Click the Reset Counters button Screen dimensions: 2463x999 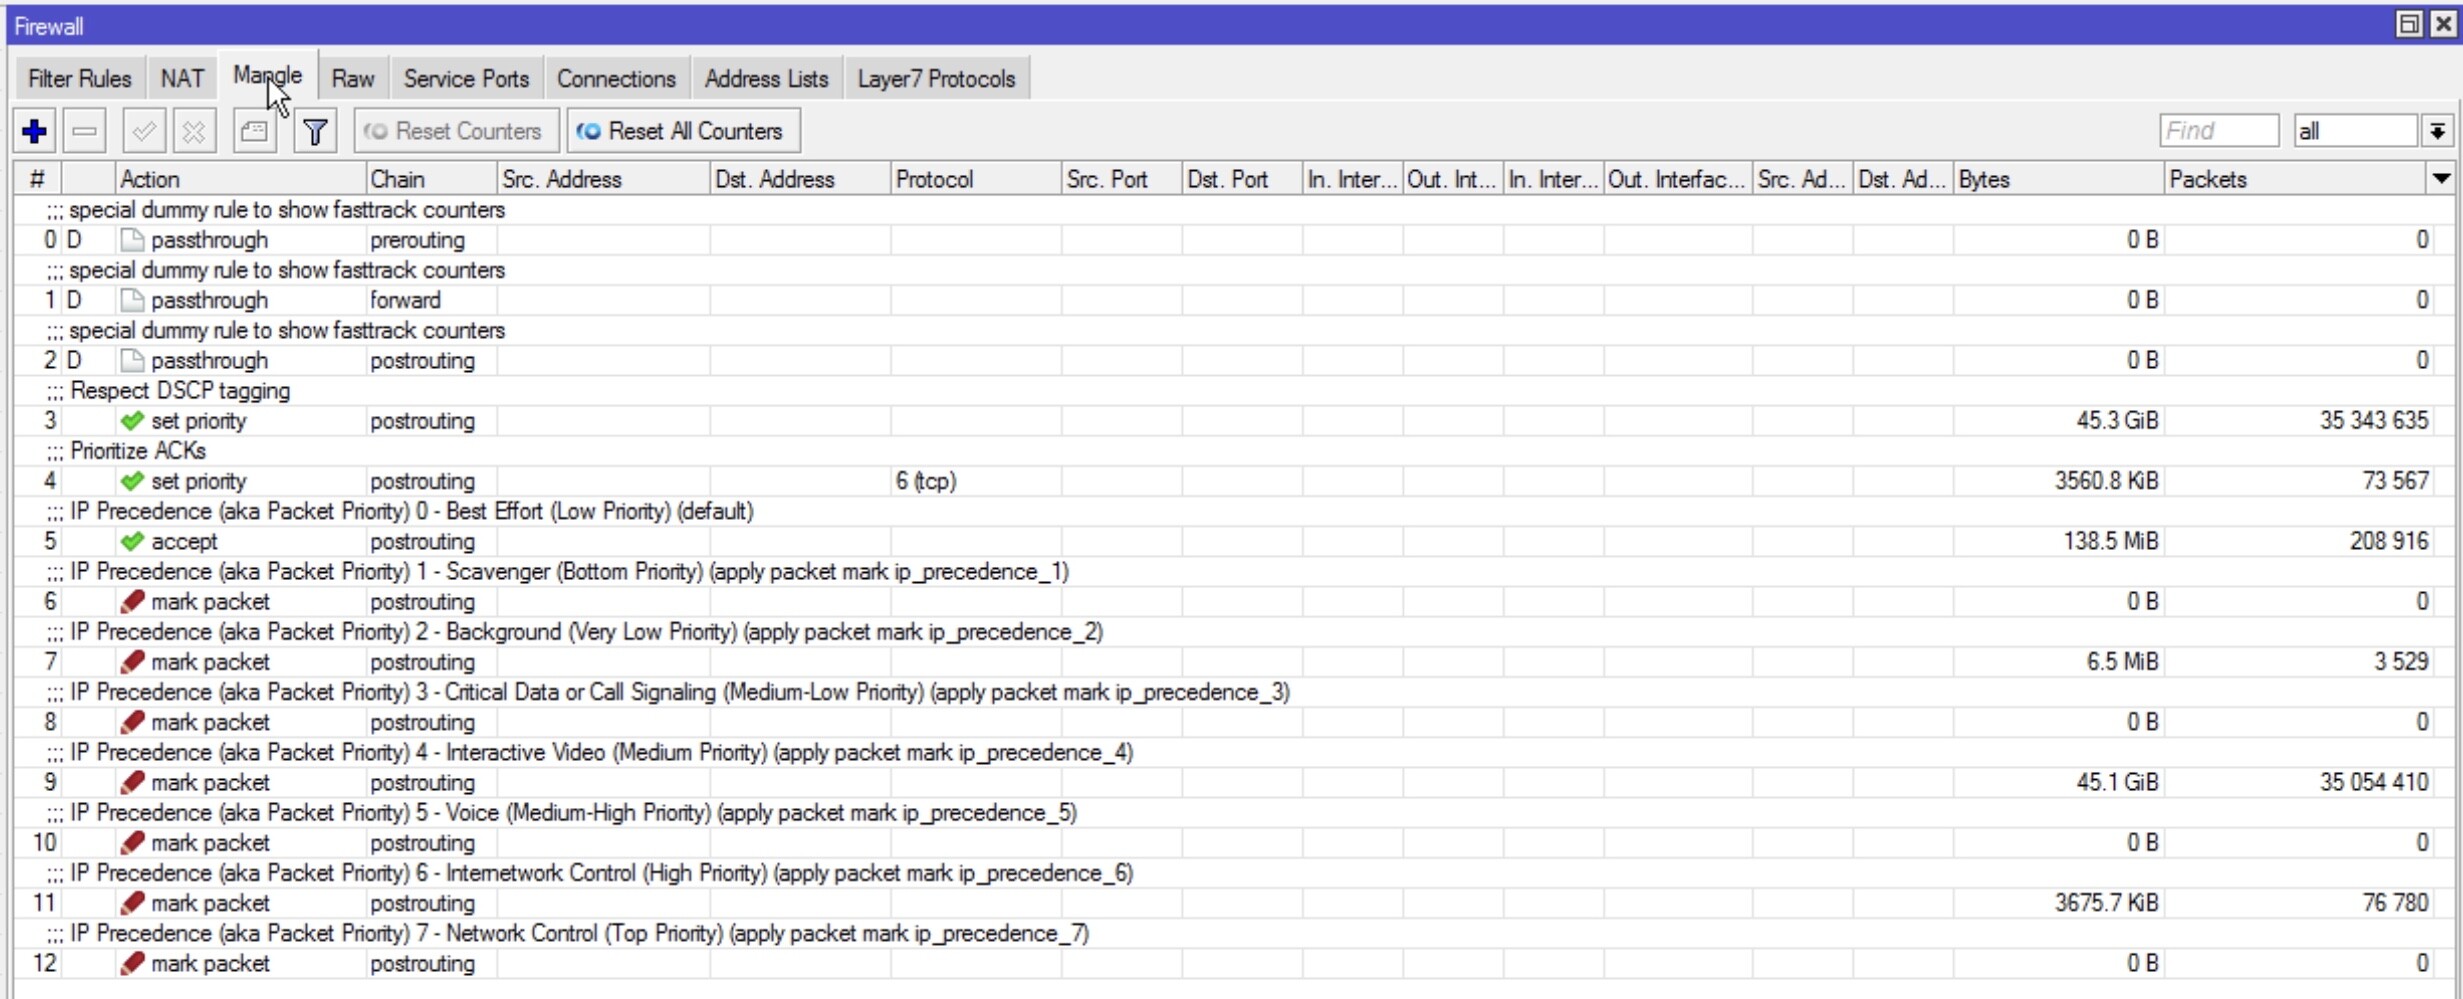point(456,131)
